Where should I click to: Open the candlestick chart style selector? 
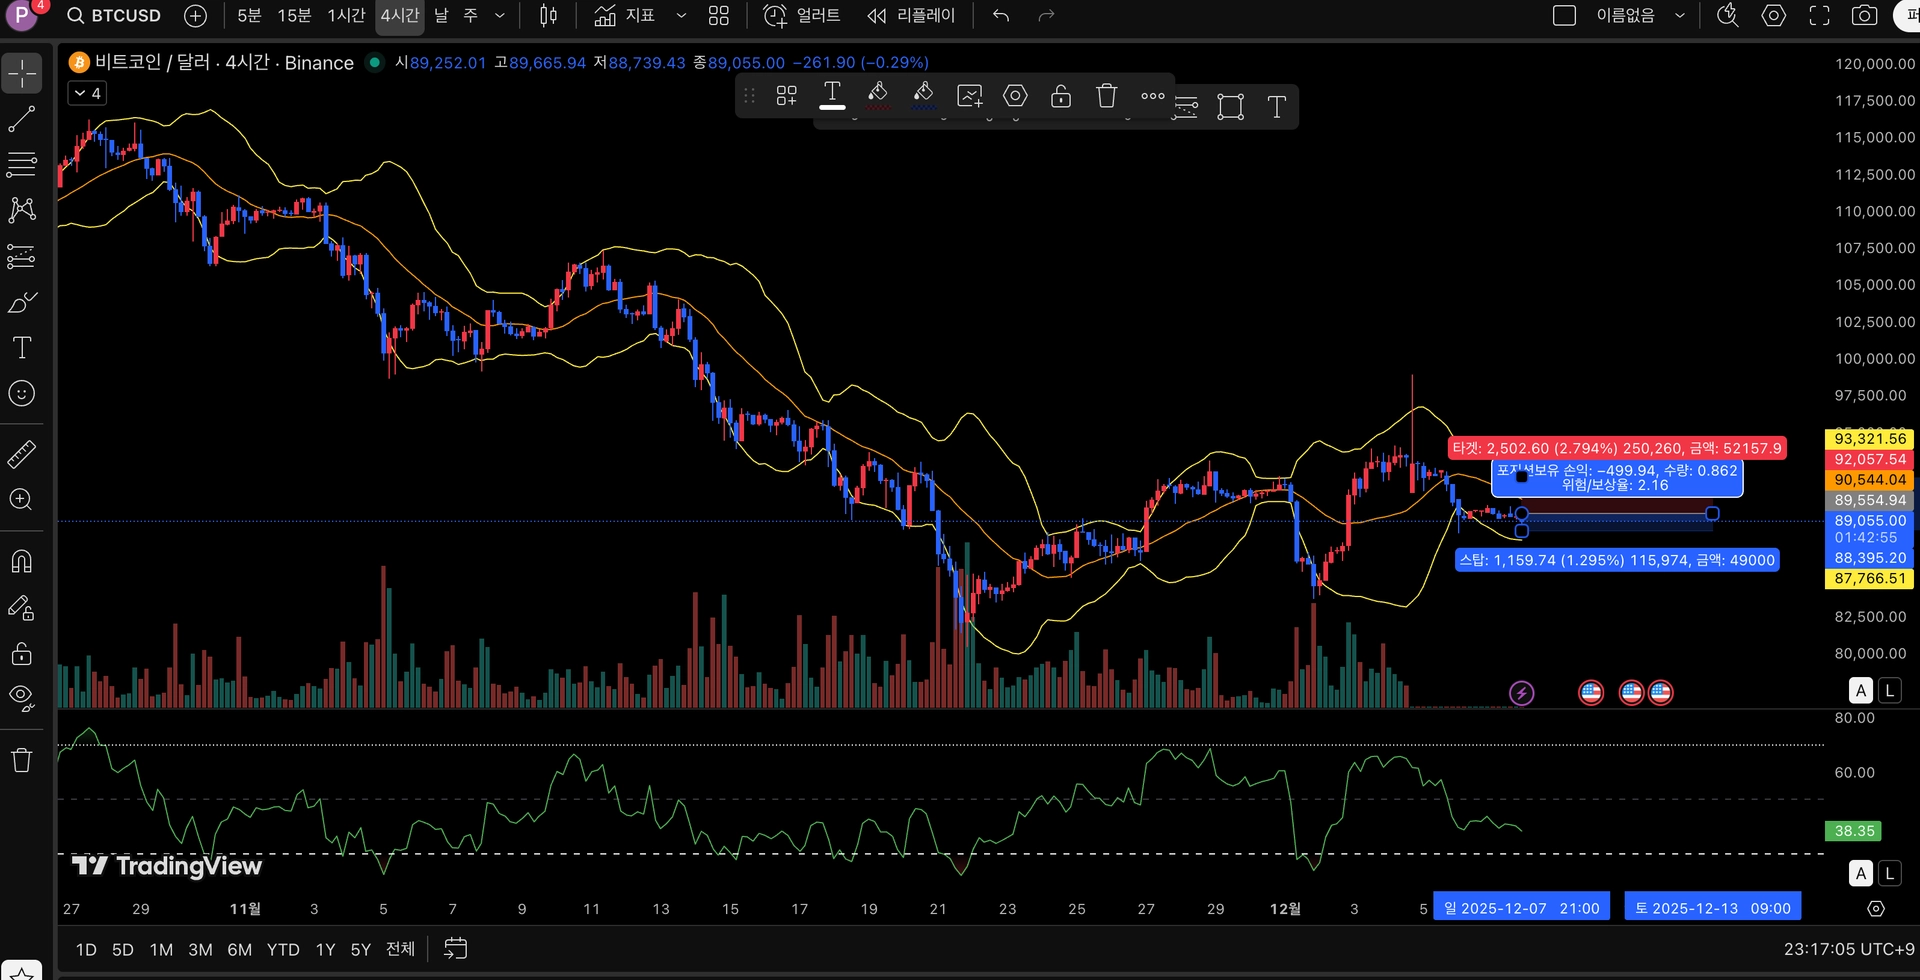point(548,16)
